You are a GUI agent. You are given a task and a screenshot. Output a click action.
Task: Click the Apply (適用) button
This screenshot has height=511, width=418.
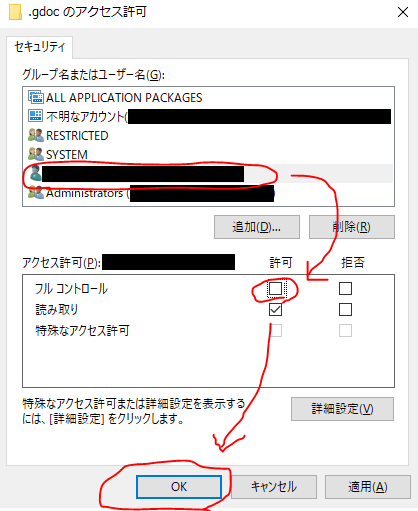click(368, 487)
